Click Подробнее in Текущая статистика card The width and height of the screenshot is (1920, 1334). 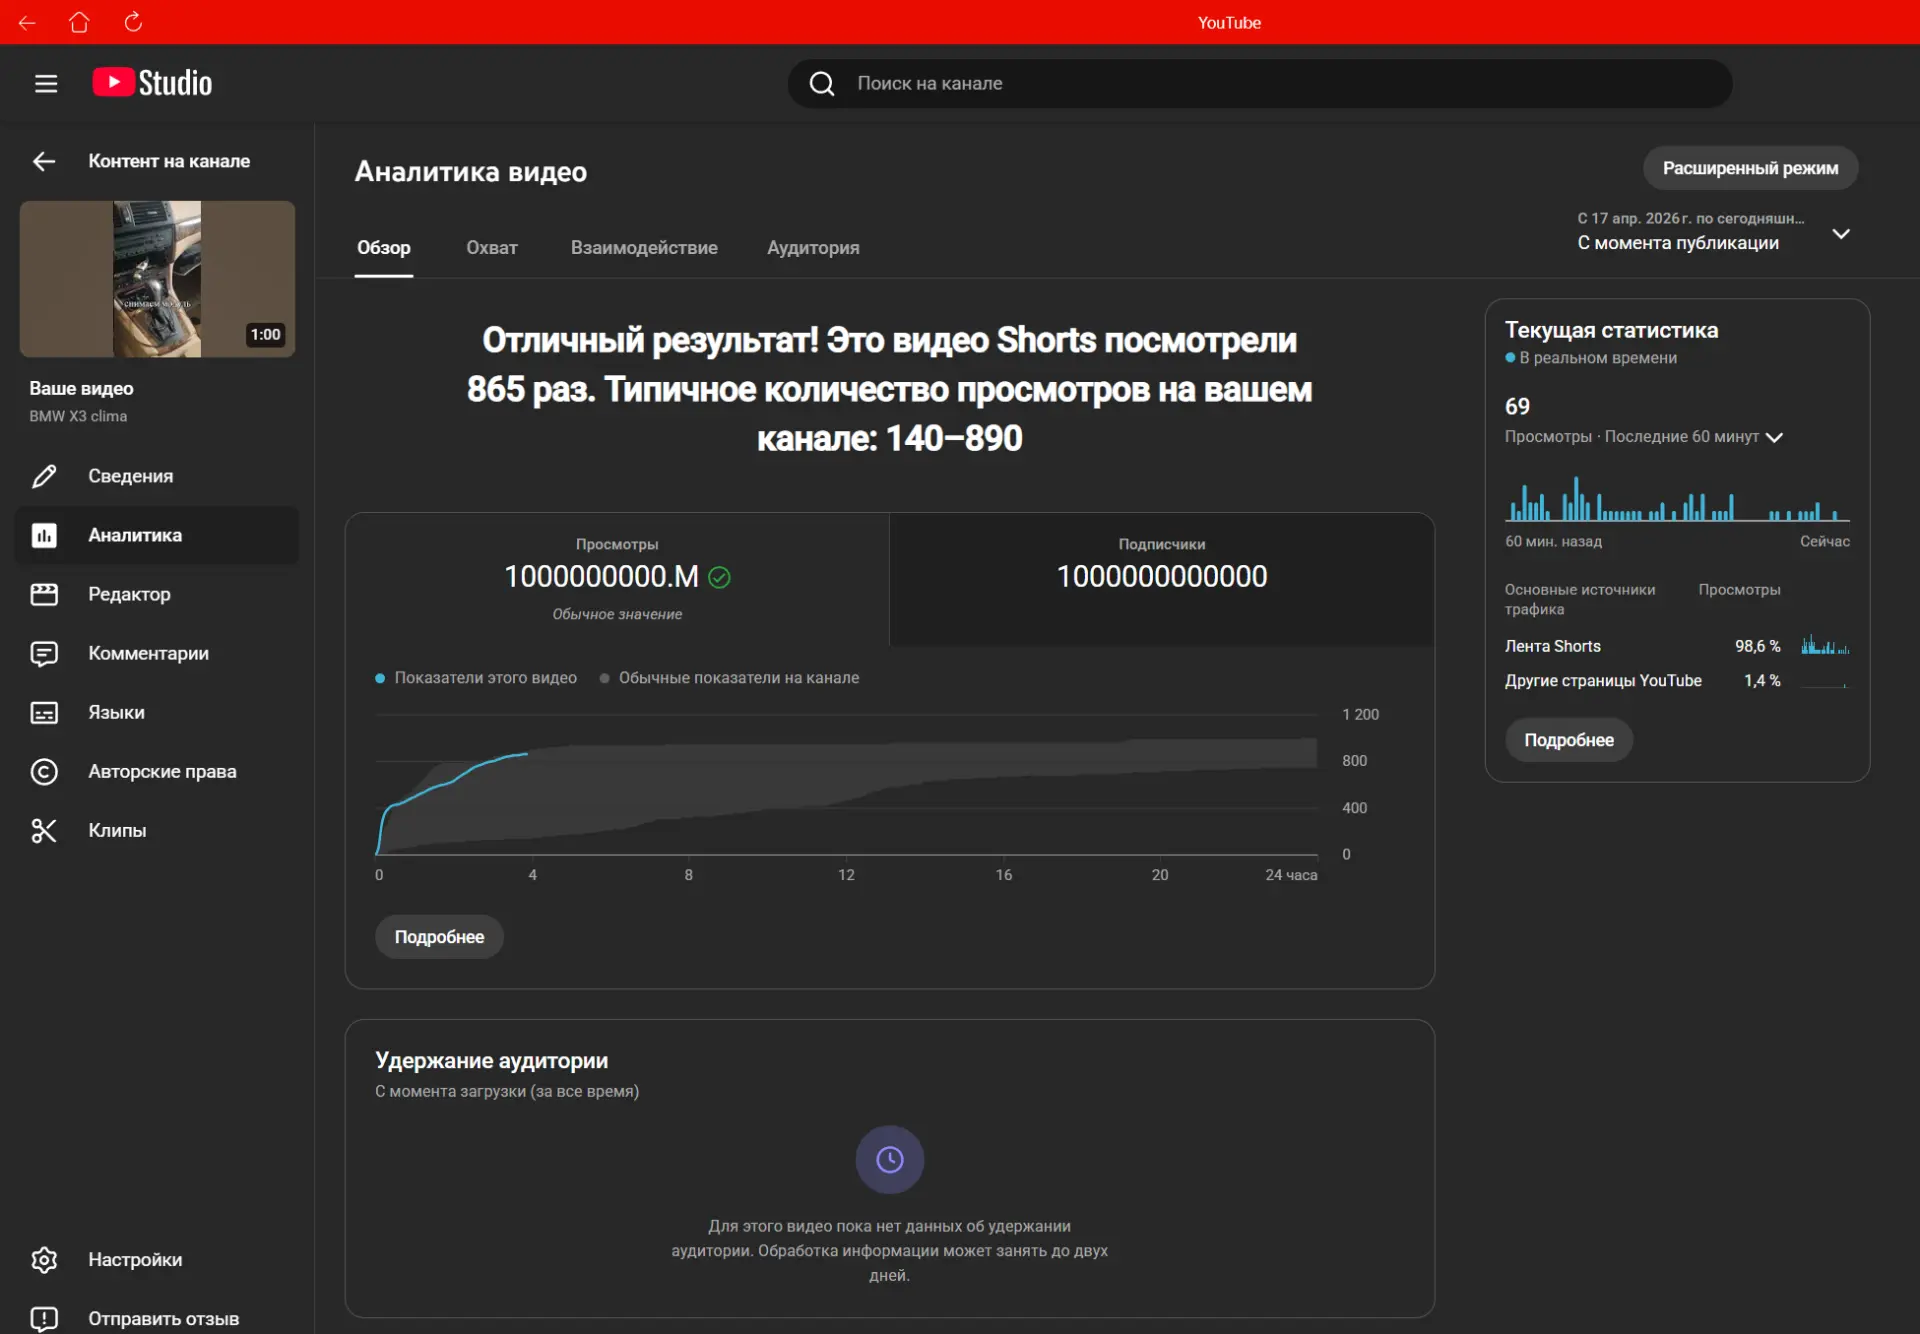(x=1569, y=740)
